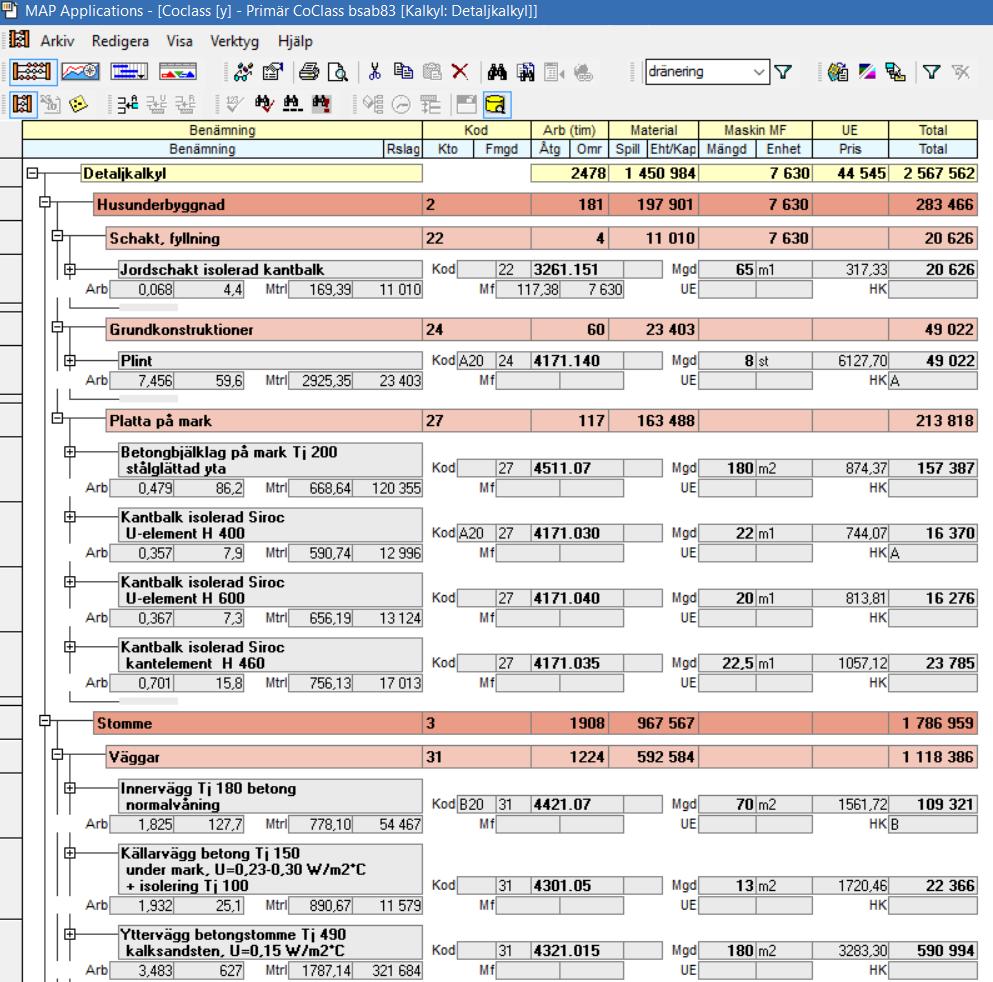Click the binoculars with document icon
The image size is (993, 982).
pos(526,72)
